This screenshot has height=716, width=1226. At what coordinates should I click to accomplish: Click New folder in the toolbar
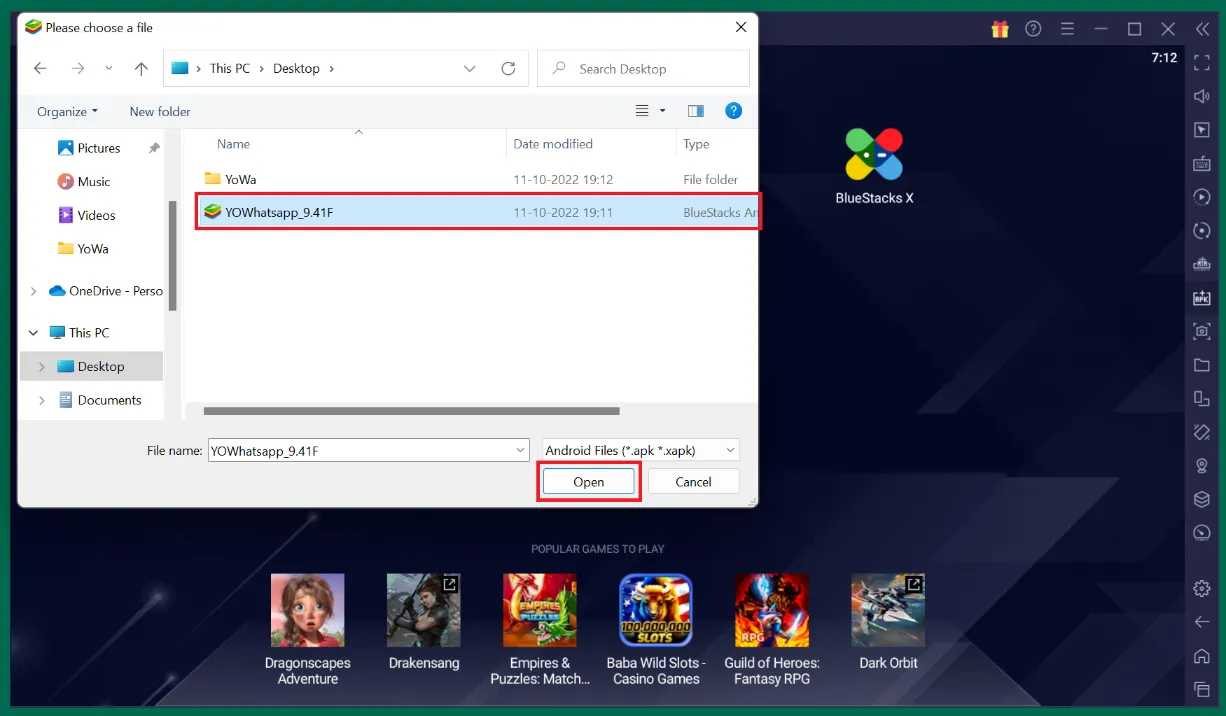click(x=160, y=111)
